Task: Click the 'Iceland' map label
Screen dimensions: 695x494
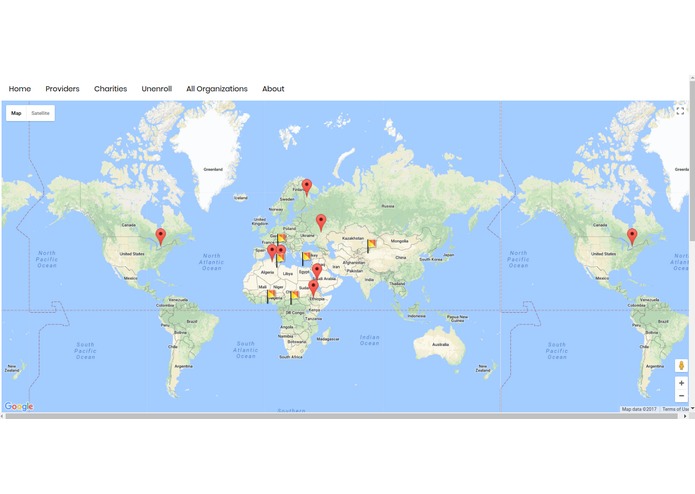Action: [x=241, y=198]
